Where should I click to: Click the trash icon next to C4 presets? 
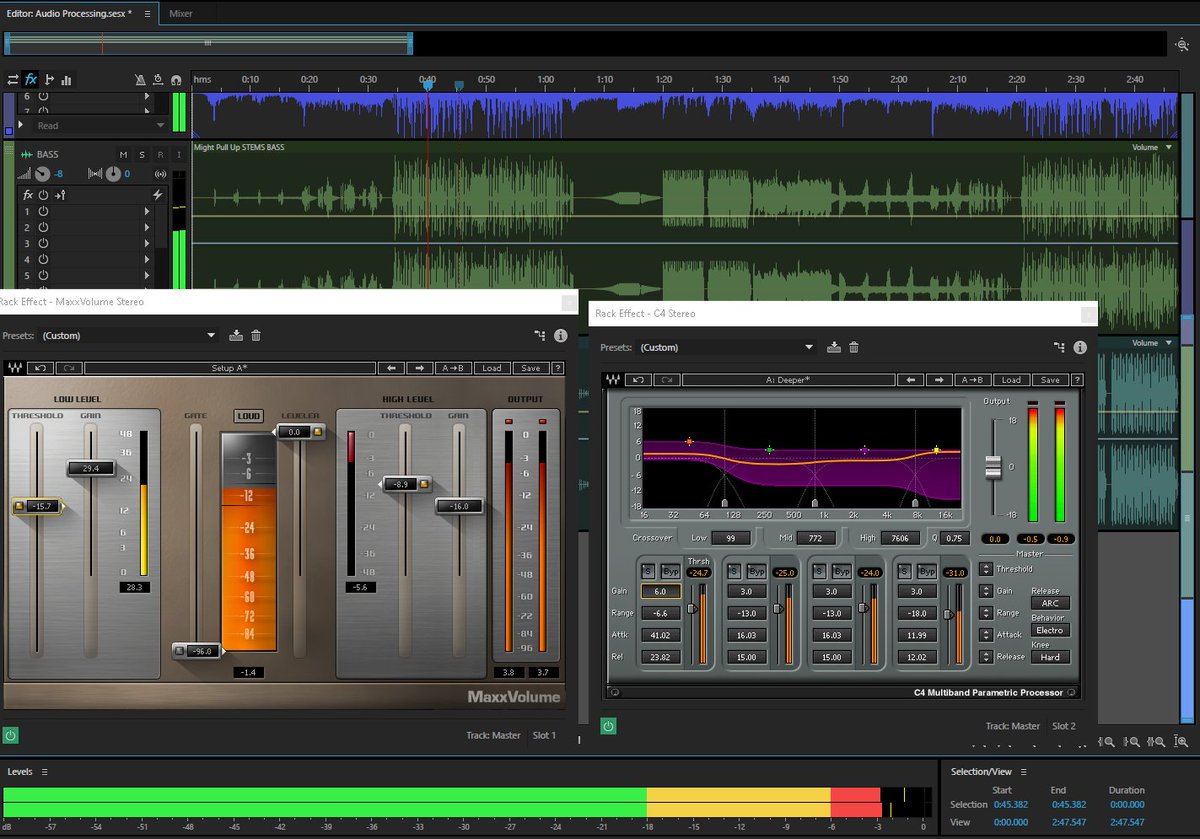tap(854, 345)
